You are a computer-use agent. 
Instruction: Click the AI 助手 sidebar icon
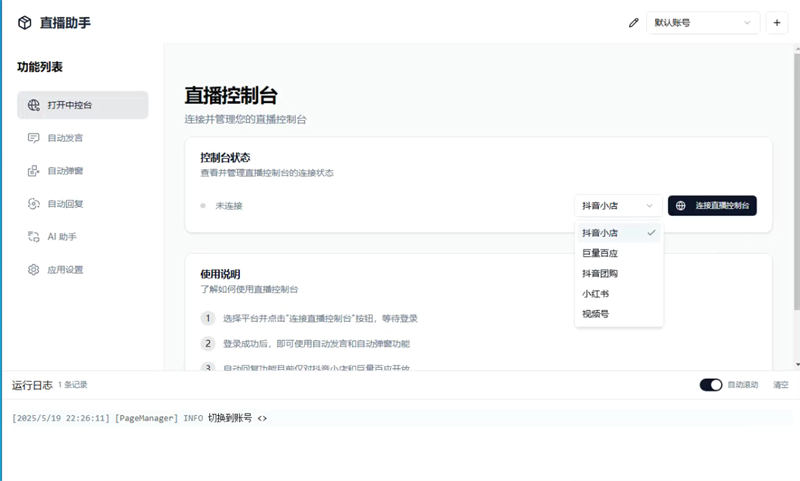click(34, 237)
